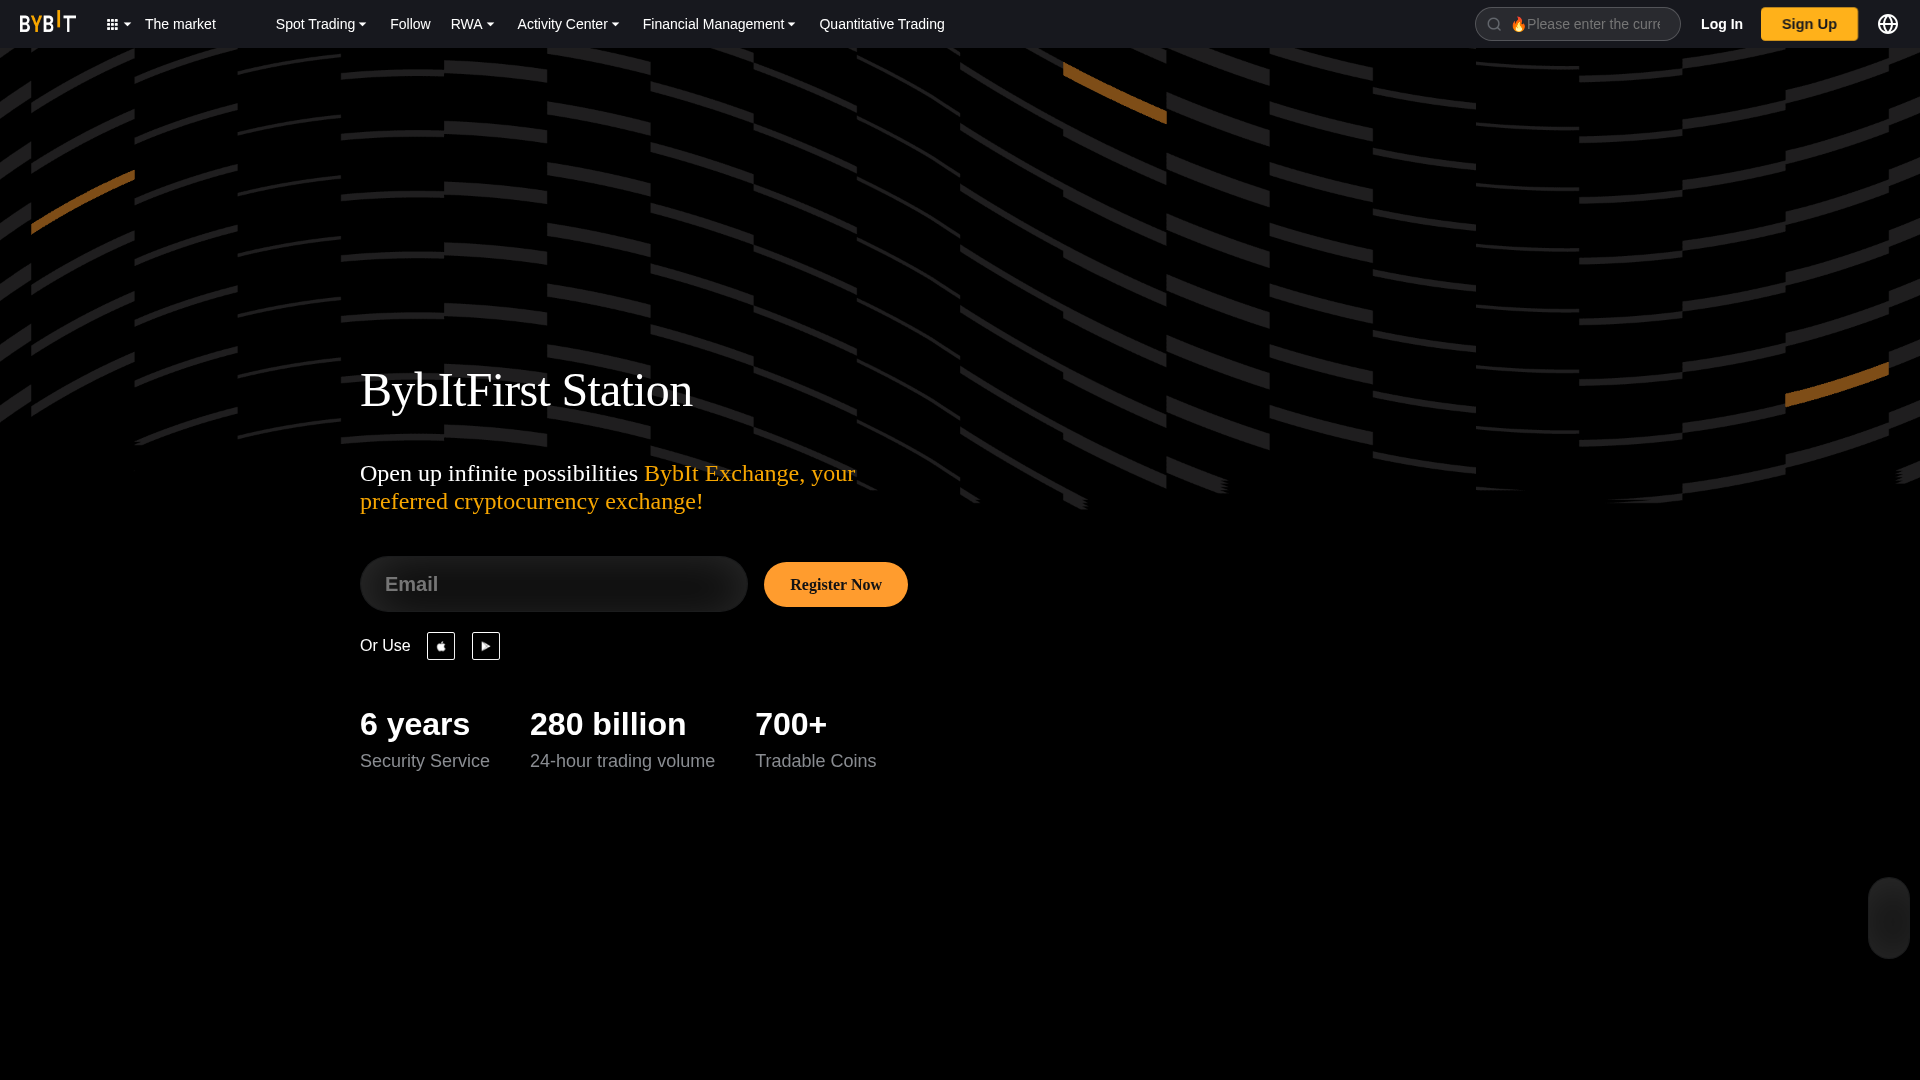
Task: Click the '6 years' statistic text
Action: click(415, 724)
